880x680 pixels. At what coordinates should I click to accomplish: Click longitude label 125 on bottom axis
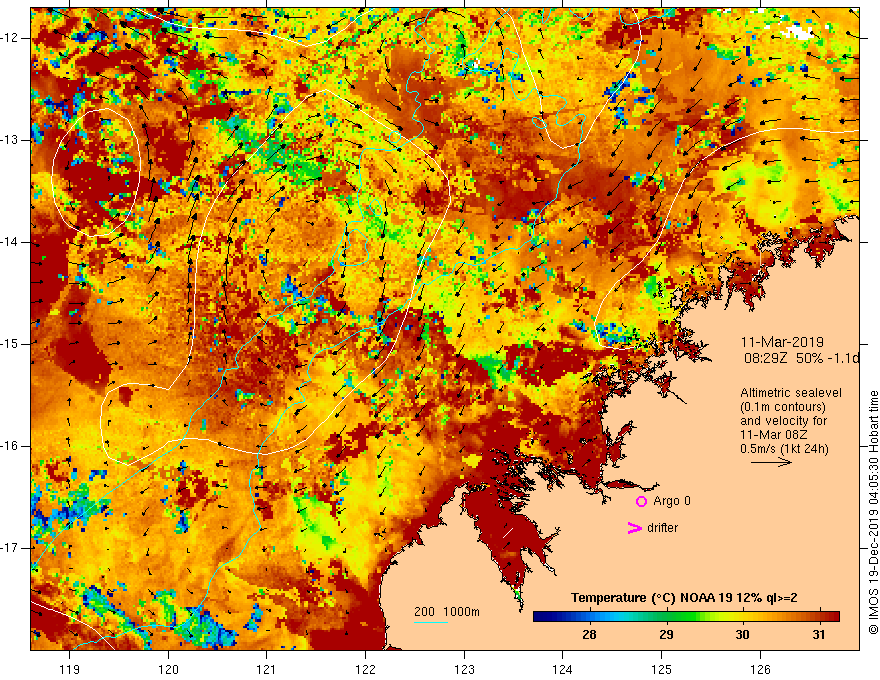tap(661, 669)
